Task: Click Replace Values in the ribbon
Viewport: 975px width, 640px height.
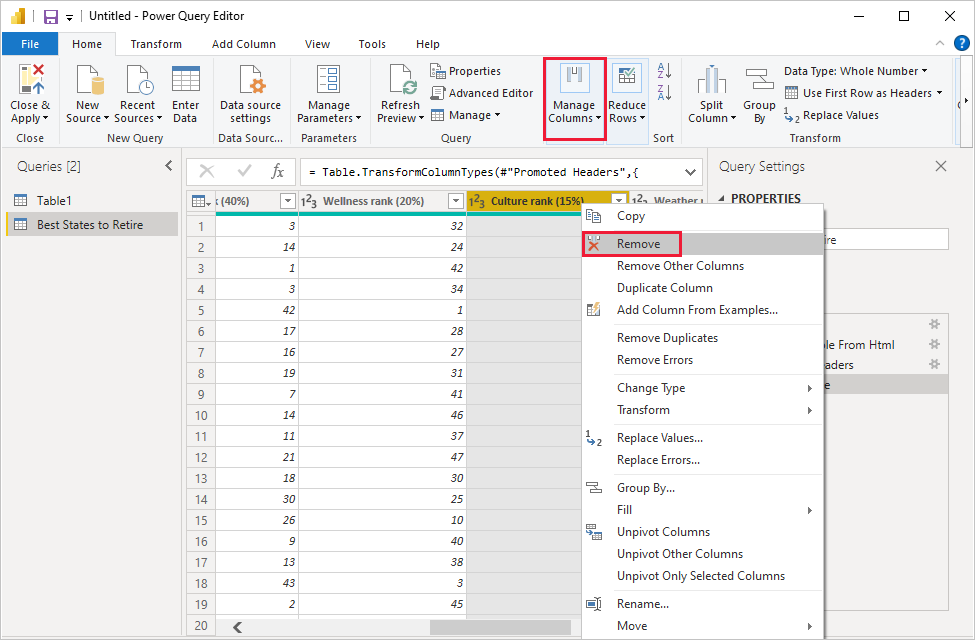Action: 832,115
